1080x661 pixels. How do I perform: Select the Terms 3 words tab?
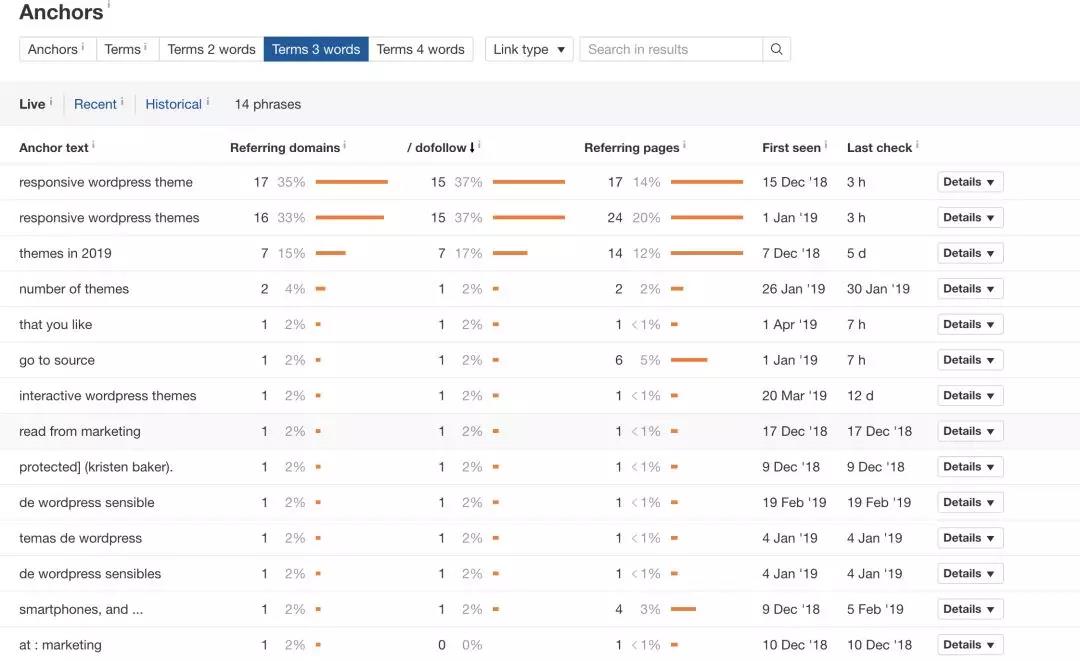tap(316, 49)
